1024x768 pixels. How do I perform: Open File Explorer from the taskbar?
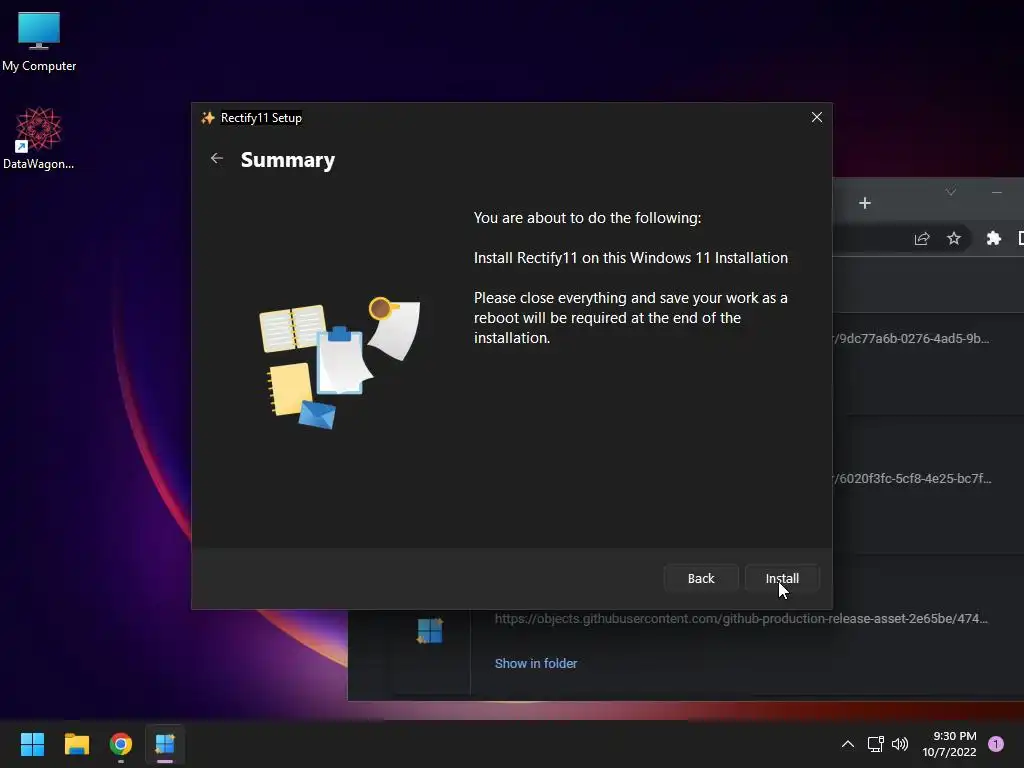click(76, 744)
